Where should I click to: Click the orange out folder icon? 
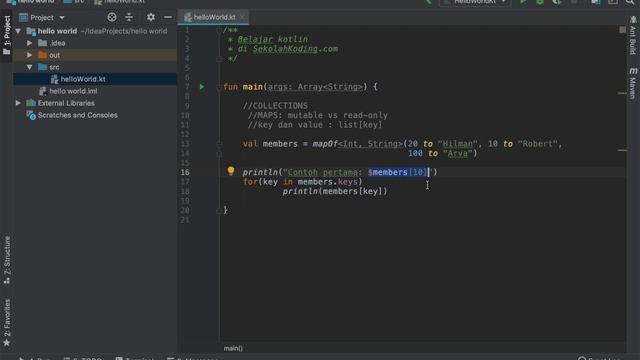(x=42, y=55)
